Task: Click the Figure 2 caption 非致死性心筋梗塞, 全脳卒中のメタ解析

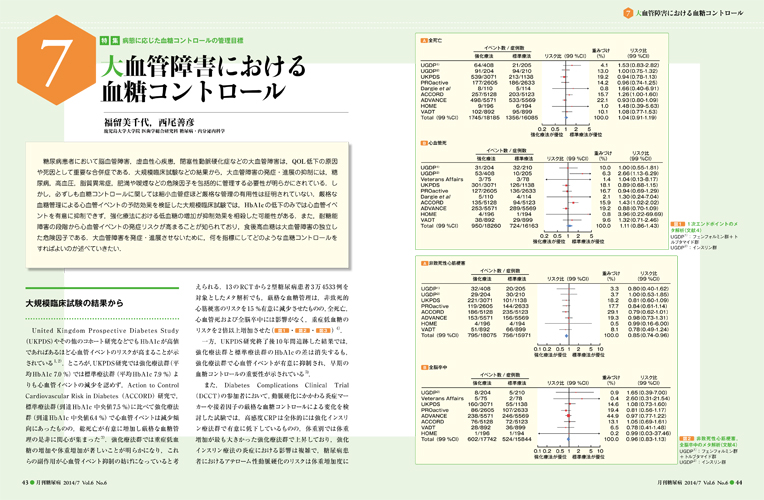Action: 709,442
